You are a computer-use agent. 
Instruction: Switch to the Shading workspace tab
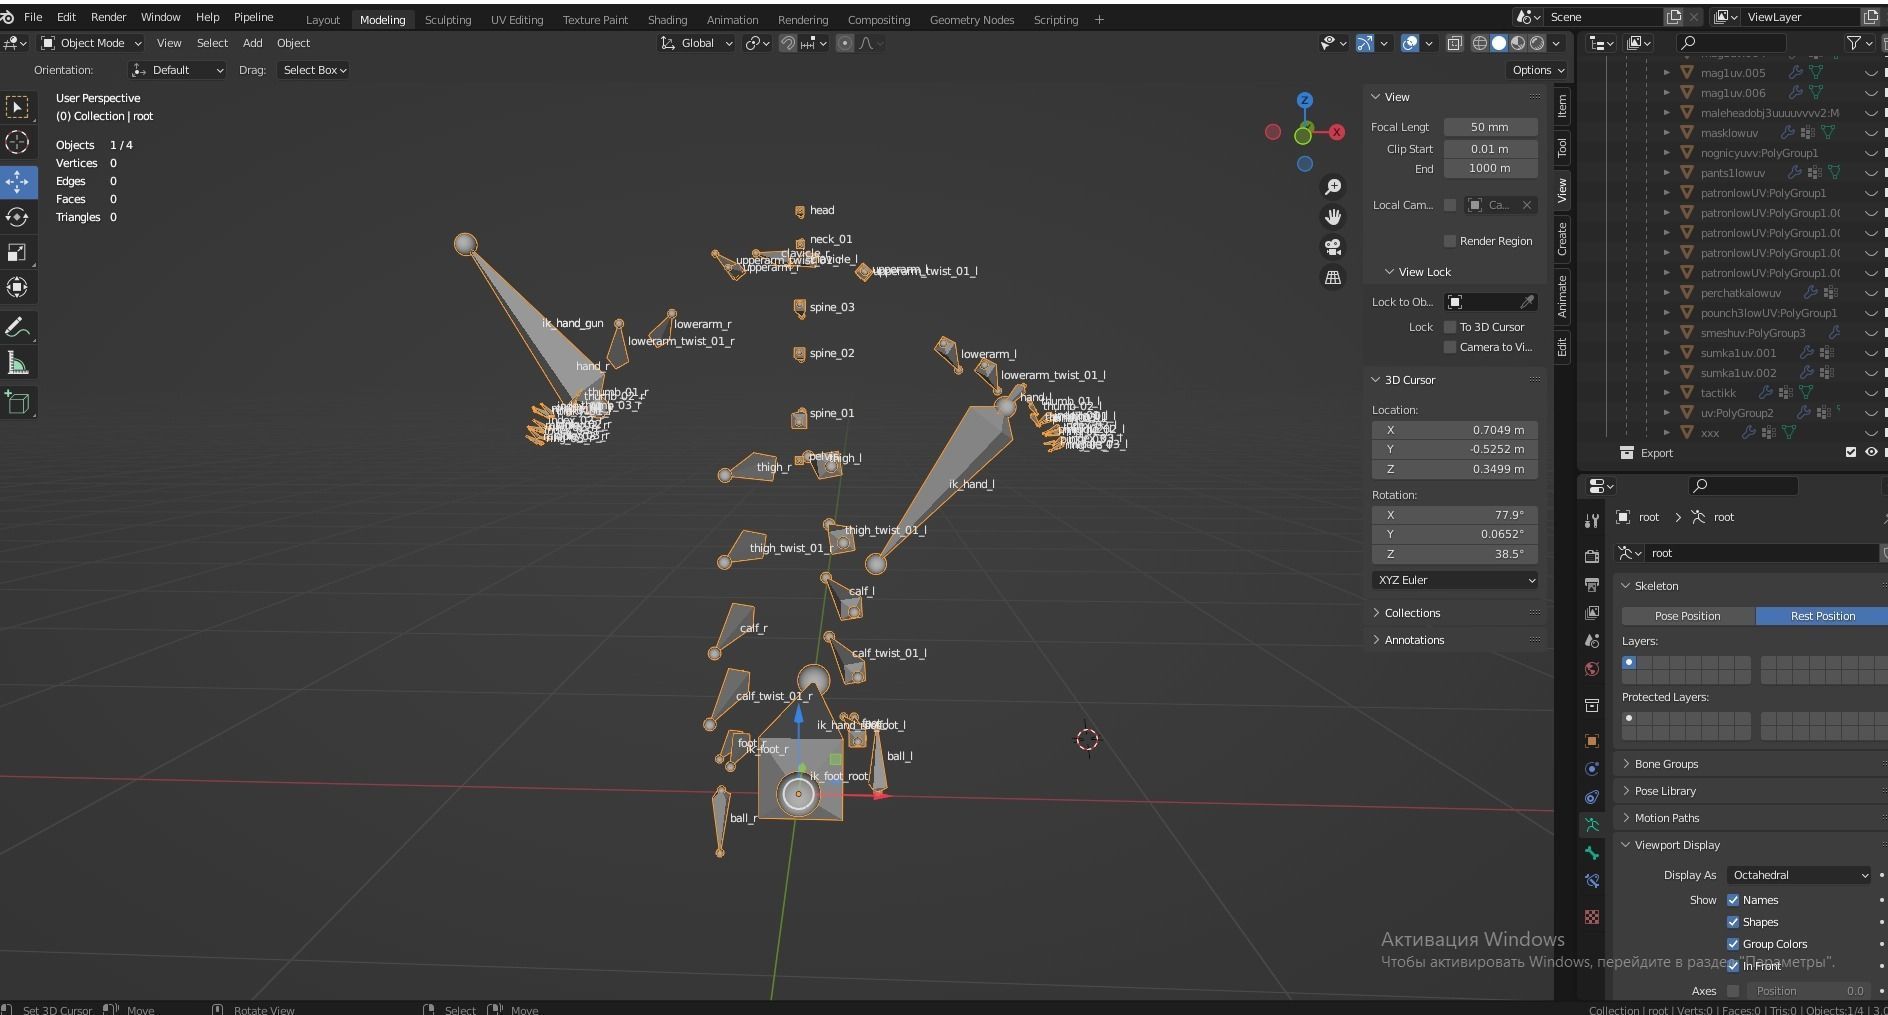[667, 19]
